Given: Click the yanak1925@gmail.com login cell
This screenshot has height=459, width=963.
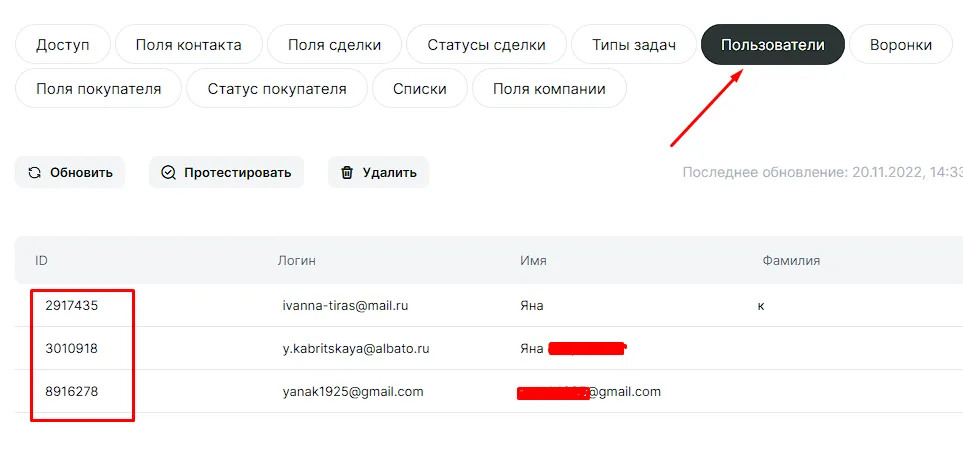Looking at the screenshot, I should click(353, 391).
